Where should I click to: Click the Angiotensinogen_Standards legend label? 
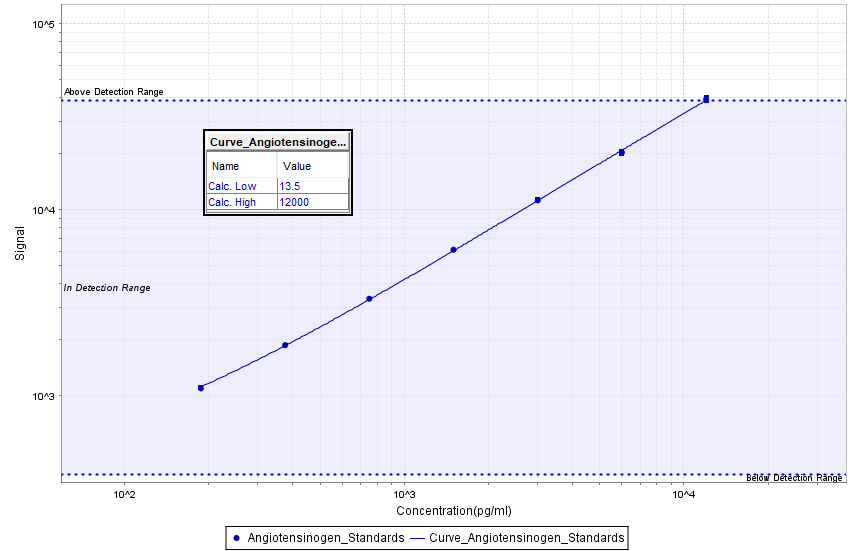pos(325,538)
